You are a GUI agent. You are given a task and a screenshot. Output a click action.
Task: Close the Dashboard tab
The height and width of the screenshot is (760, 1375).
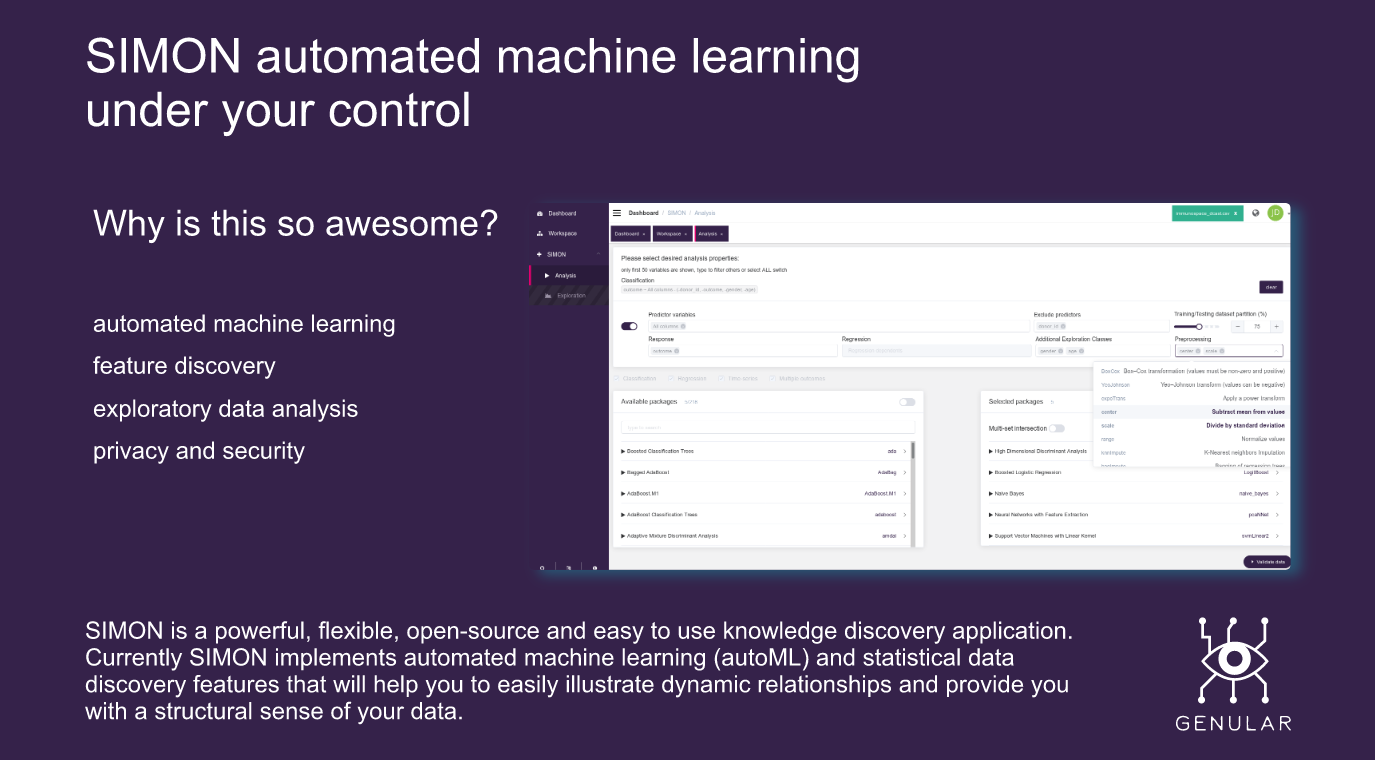644,234
